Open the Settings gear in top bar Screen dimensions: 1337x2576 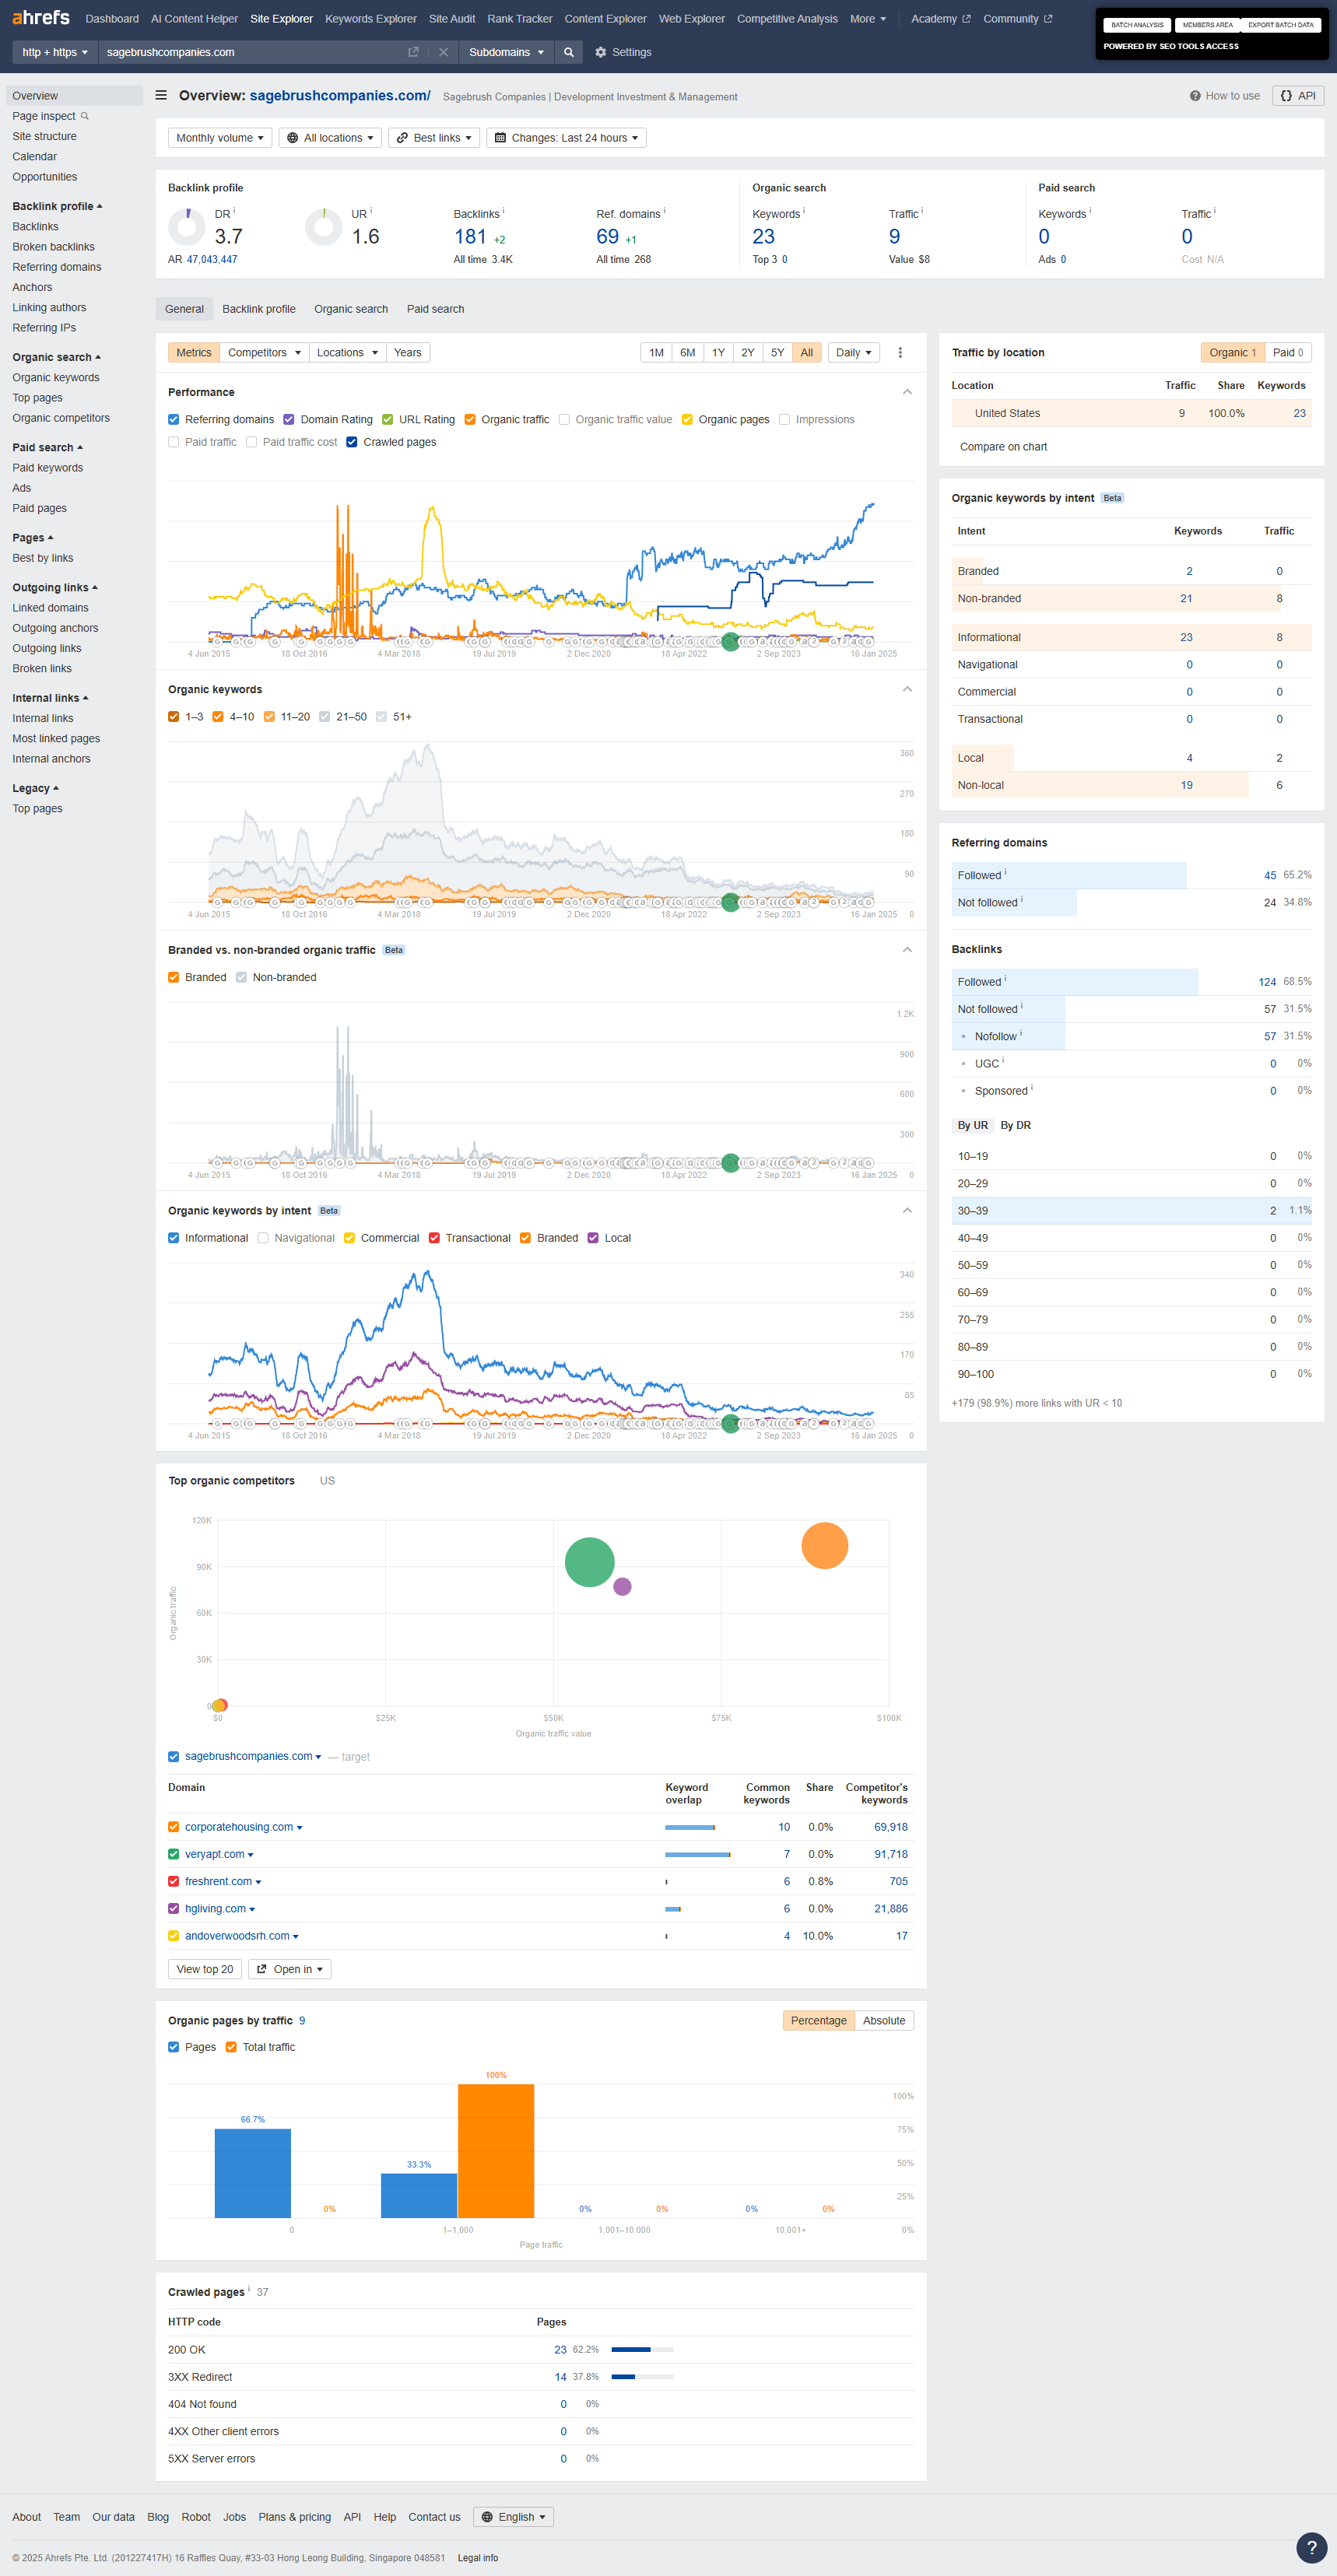pos(622,52)
